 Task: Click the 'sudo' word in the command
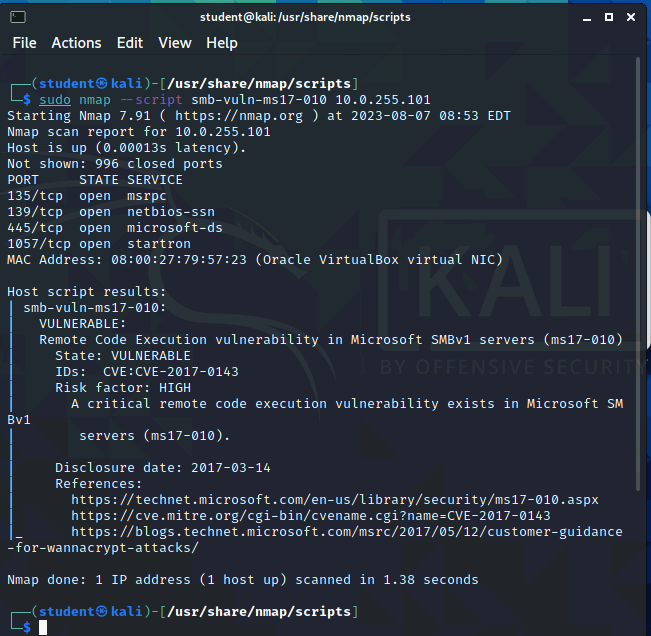[x=55, y=100]
